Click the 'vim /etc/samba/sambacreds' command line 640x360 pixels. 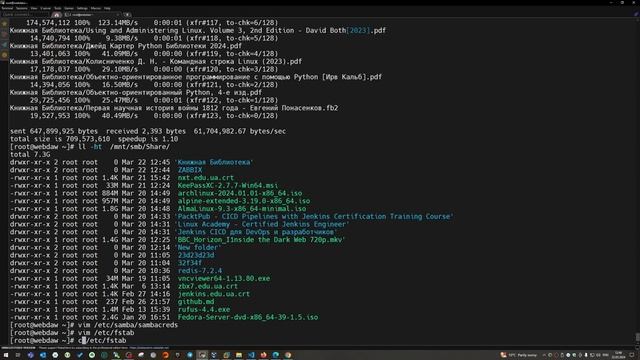coord(128,325)
